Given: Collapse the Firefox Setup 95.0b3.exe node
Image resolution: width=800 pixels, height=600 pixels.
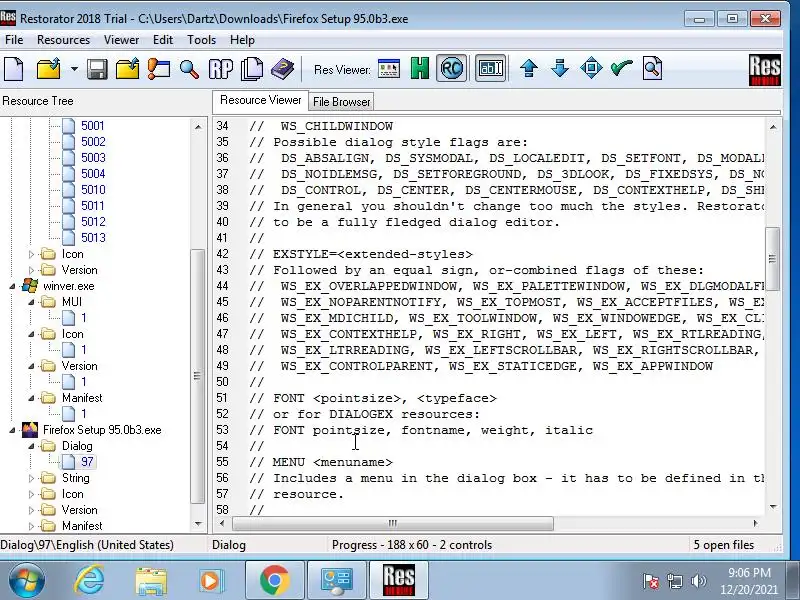Looking at the screenshot, I should click(12, 431).
